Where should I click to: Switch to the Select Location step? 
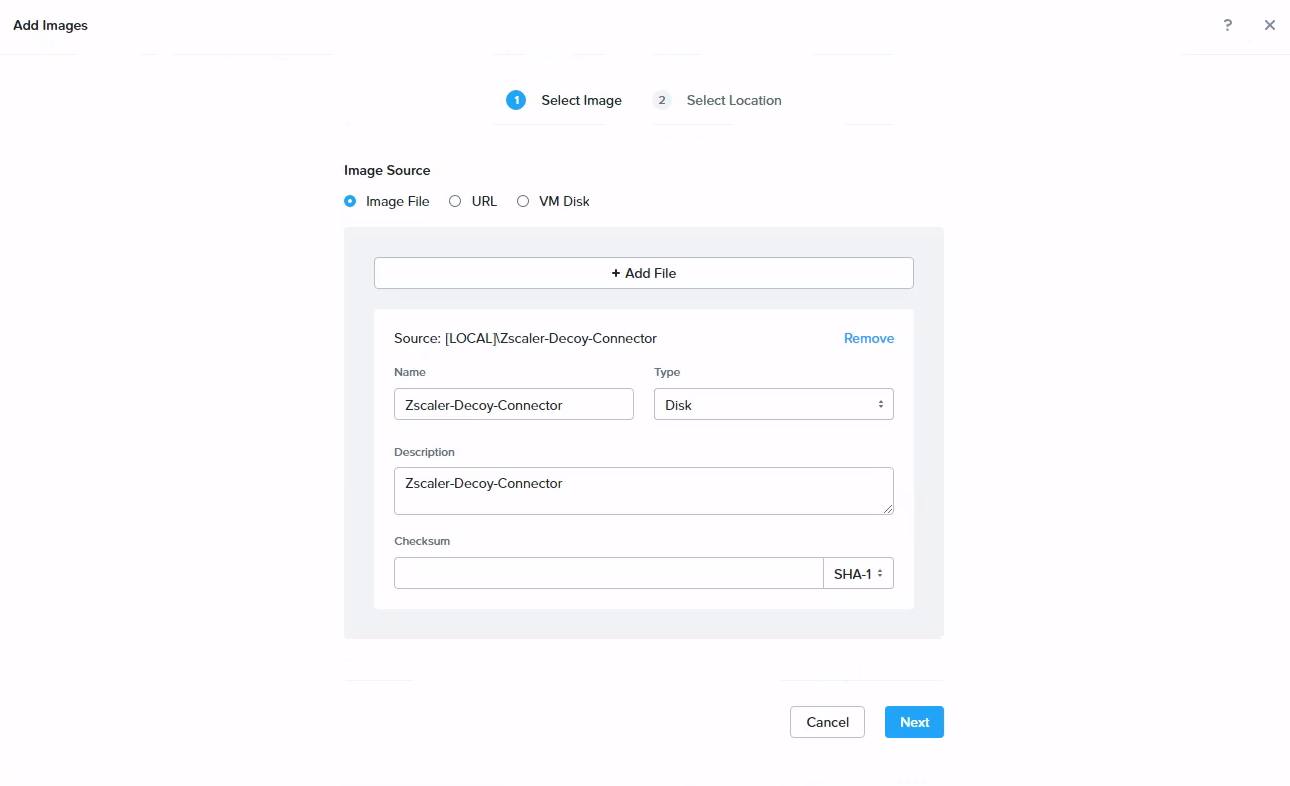click(x=734, y=100)
